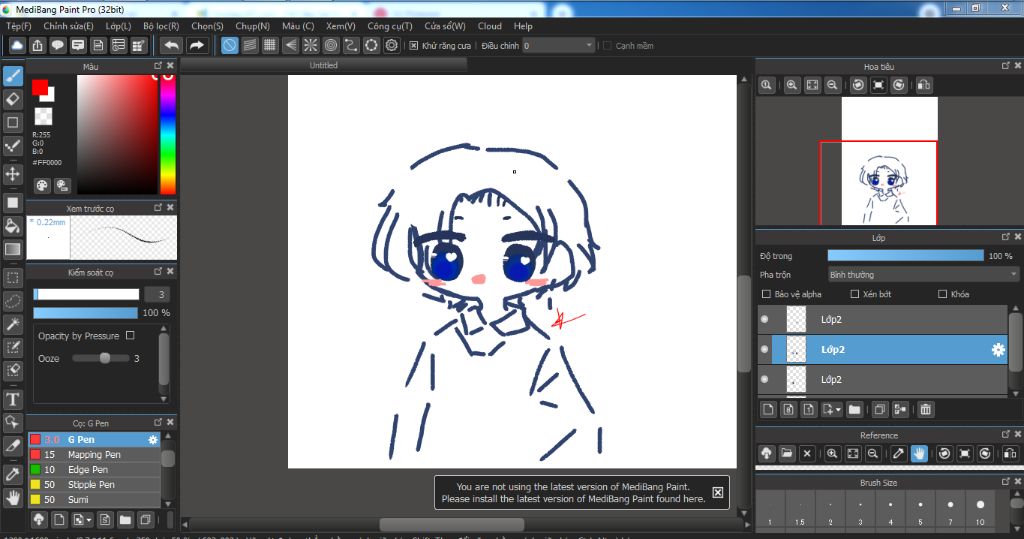Open the Công cụ(T) menu
Viewport: 1024px width, 539px height.
[390, 26]
